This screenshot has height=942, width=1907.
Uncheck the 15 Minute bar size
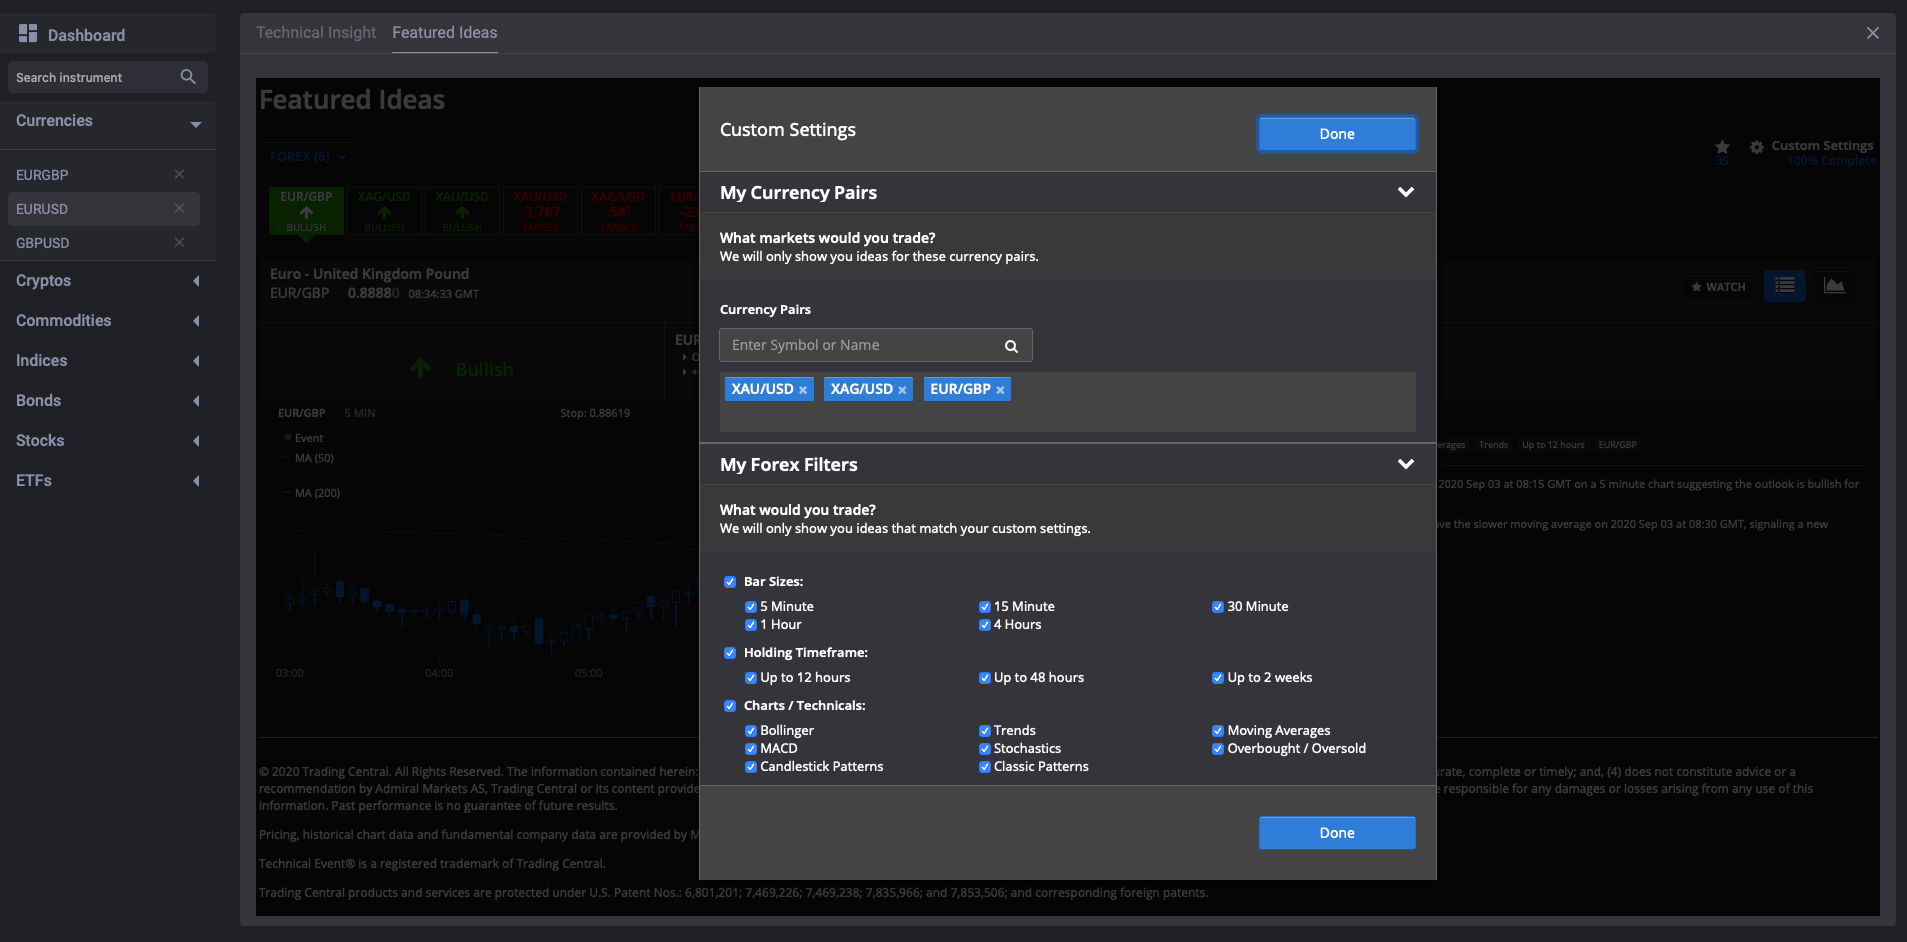click(x=985, y=607)
